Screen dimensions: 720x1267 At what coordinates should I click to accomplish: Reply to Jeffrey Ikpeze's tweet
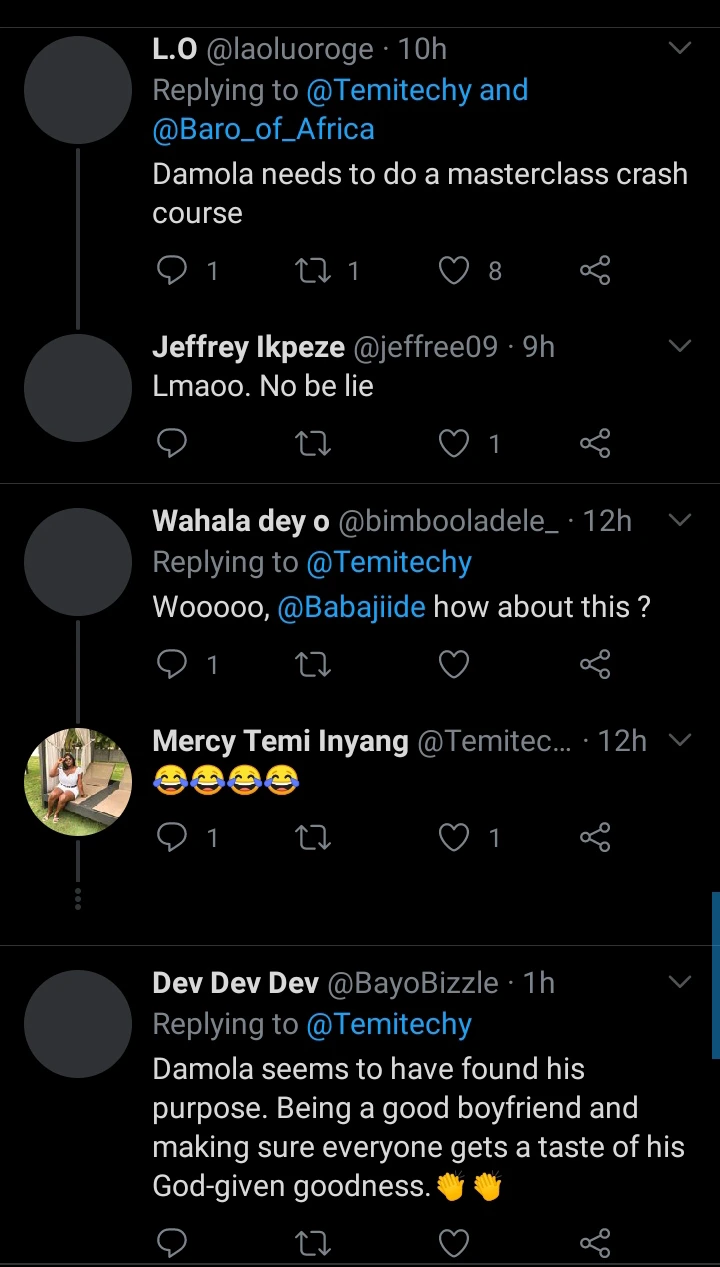pos(173,443)
